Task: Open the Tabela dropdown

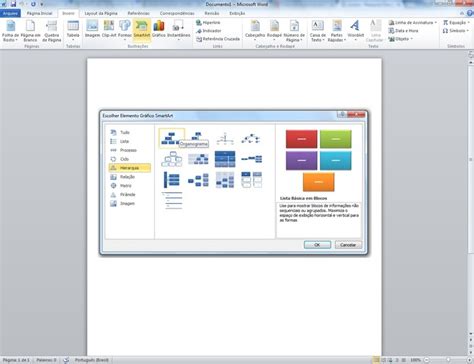Action: click(x=73, y=31)
